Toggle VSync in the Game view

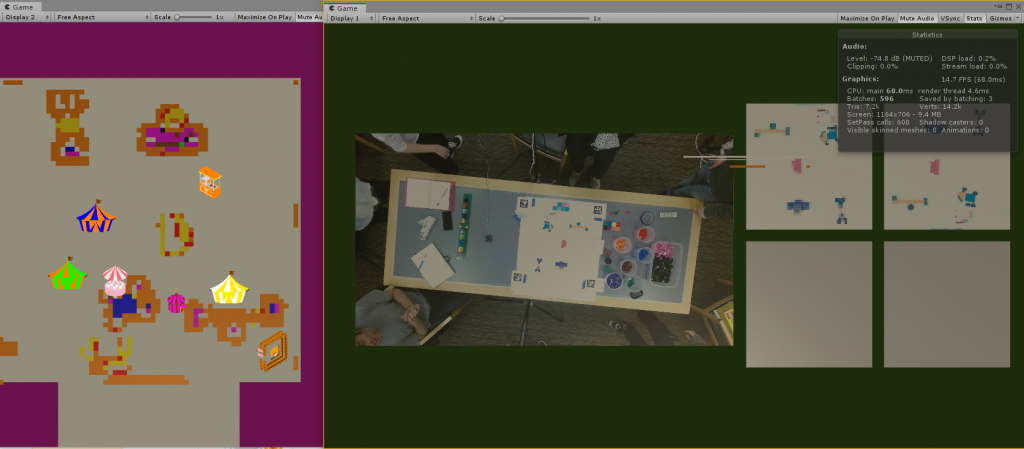click(x=951, y=18)
